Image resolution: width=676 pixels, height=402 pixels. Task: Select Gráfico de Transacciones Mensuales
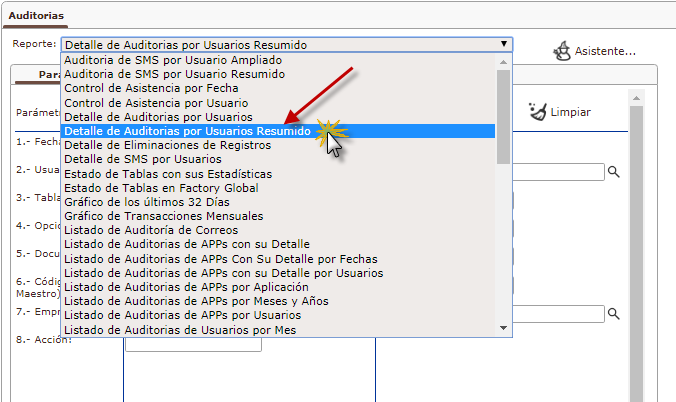coord(164,216)
